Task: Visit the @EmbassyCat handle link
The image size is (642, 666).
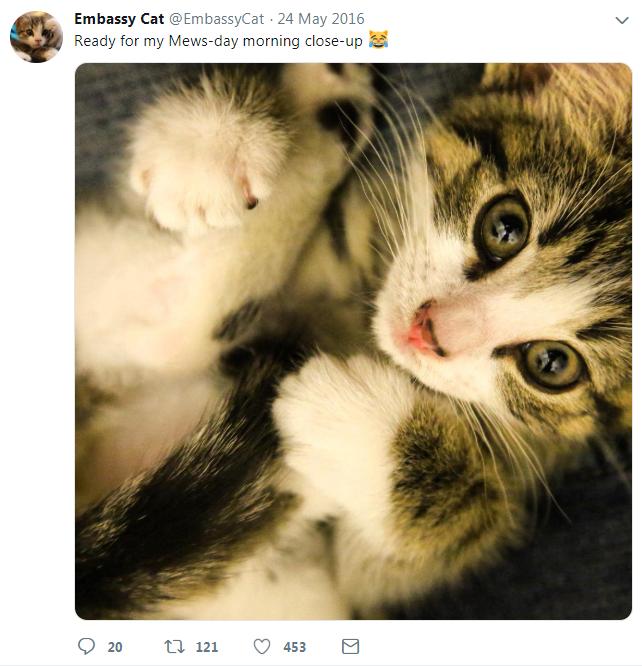Action: tap(217, 19)
